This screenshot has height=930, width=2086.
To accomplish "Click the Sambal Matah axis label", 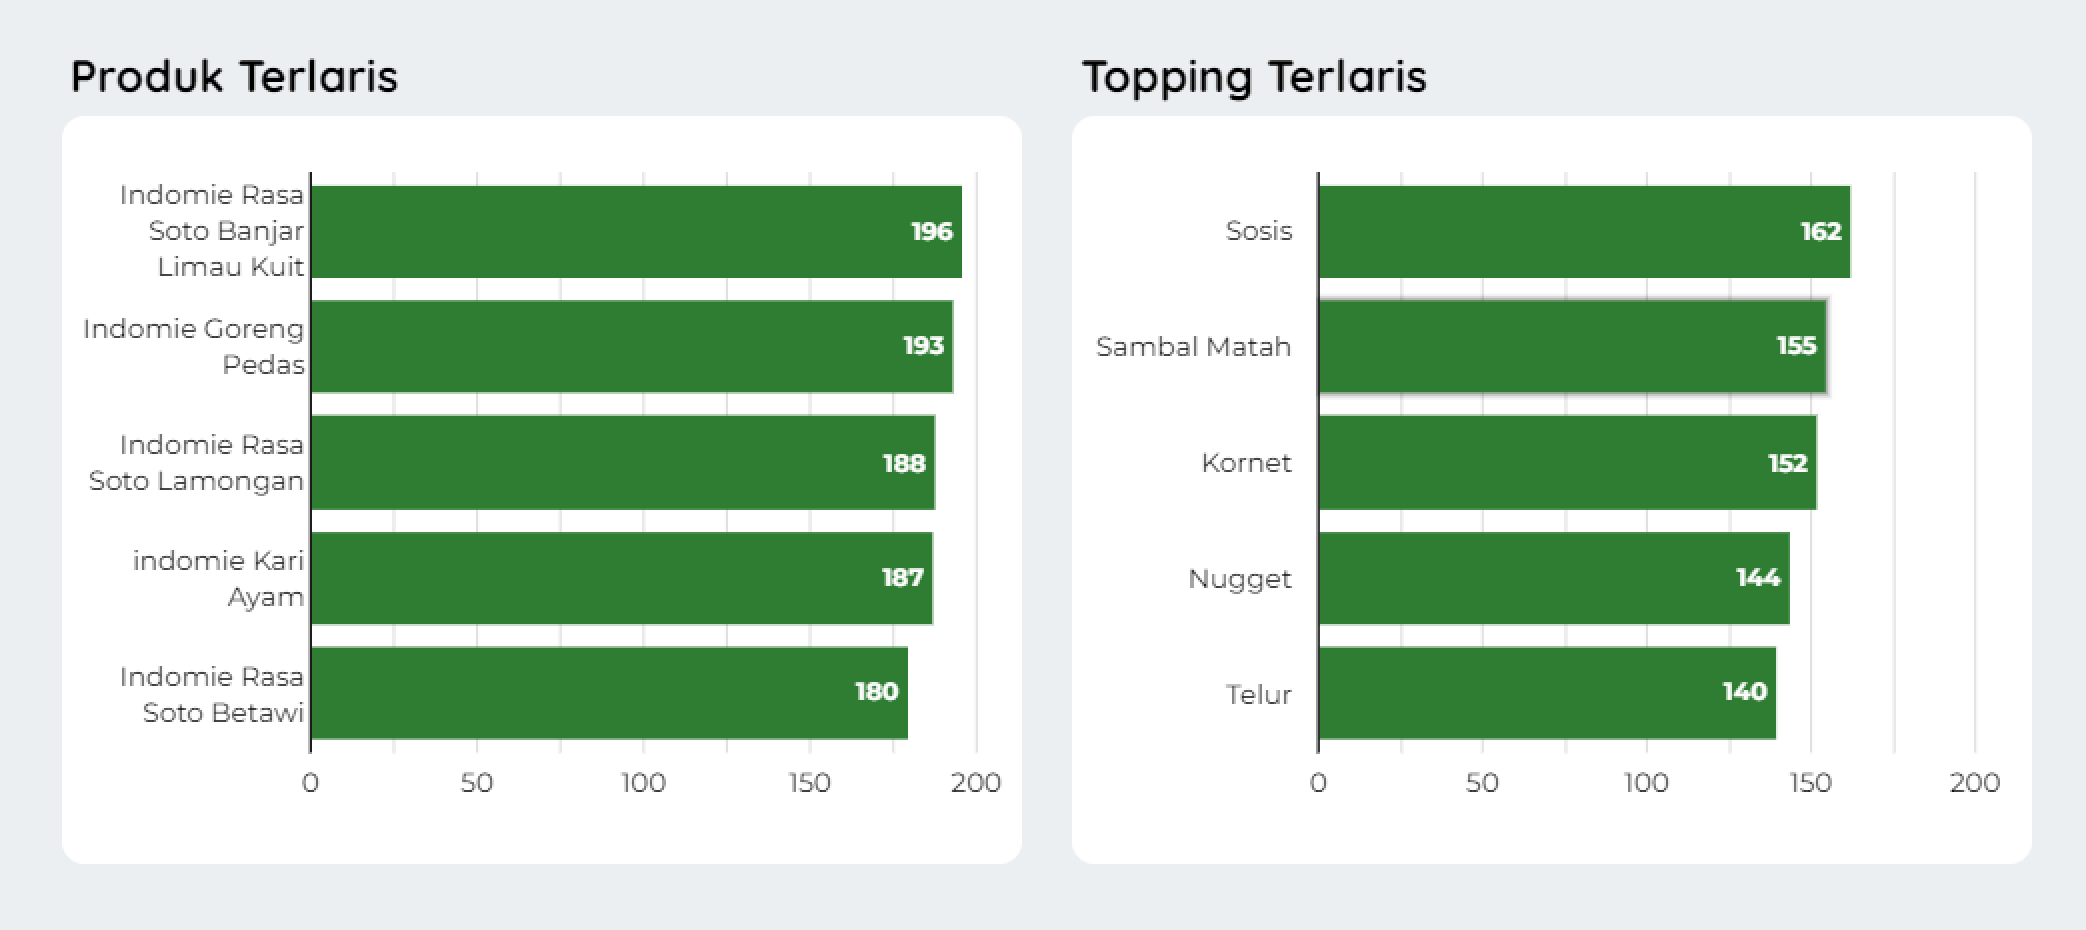I will [1193, 347].
